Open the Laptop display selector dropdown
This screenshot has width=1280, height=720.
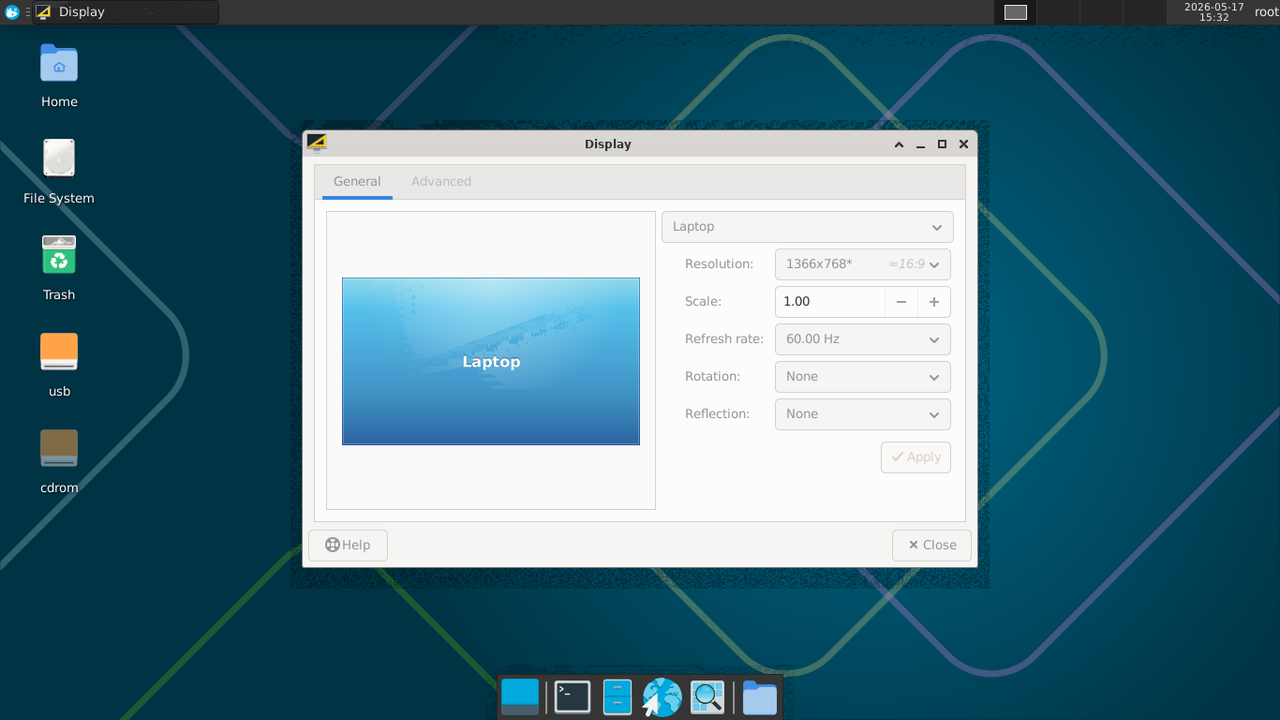pos(807,227)
